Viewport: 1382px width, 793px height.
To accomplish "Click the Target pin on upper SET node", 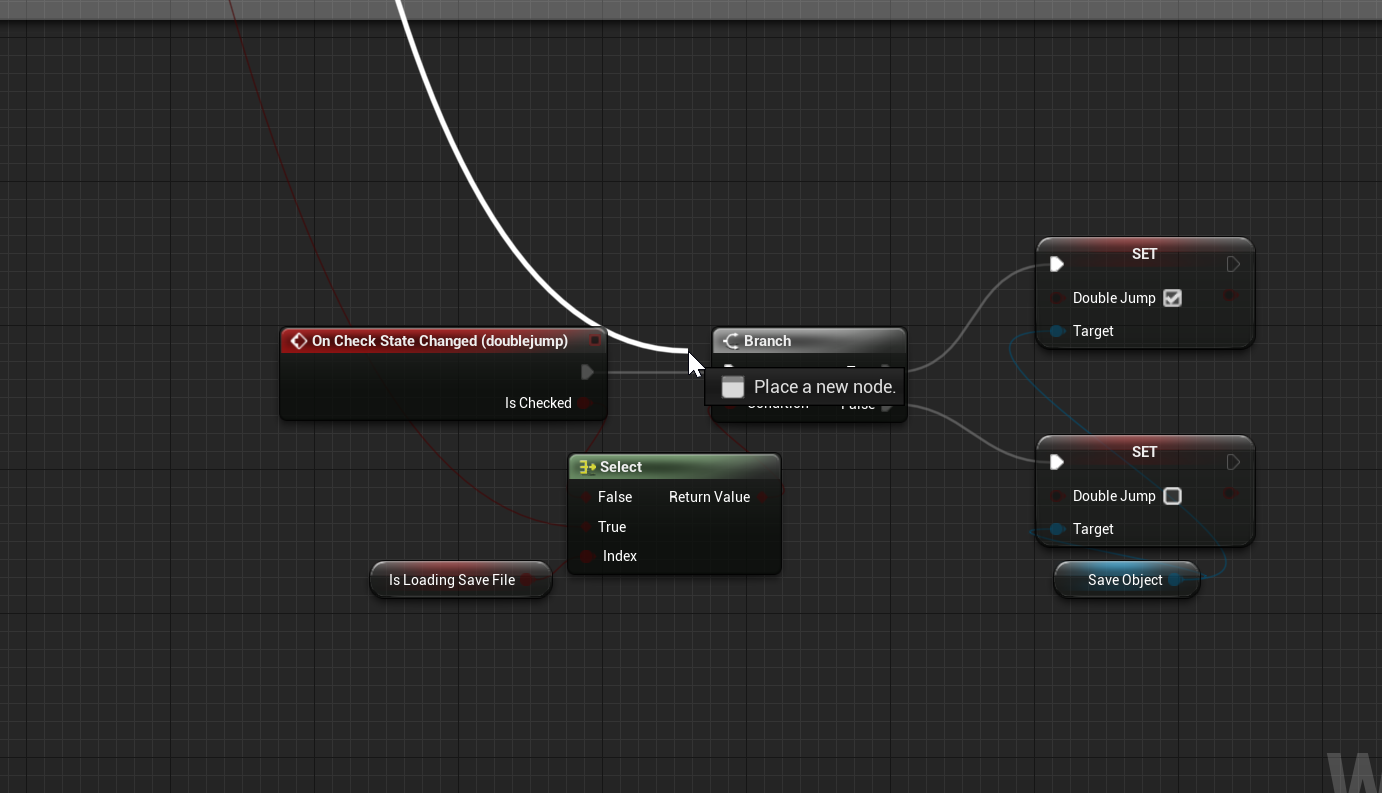I will click(x=1057, y=331).
